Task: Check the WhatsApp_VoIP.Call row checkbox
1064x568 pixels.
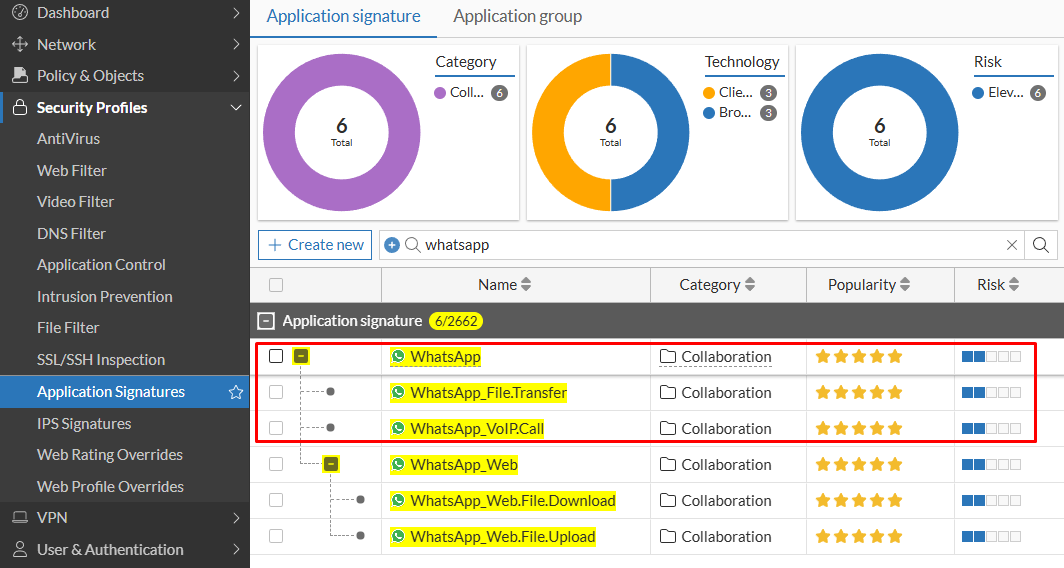Action: coord(276,428)
